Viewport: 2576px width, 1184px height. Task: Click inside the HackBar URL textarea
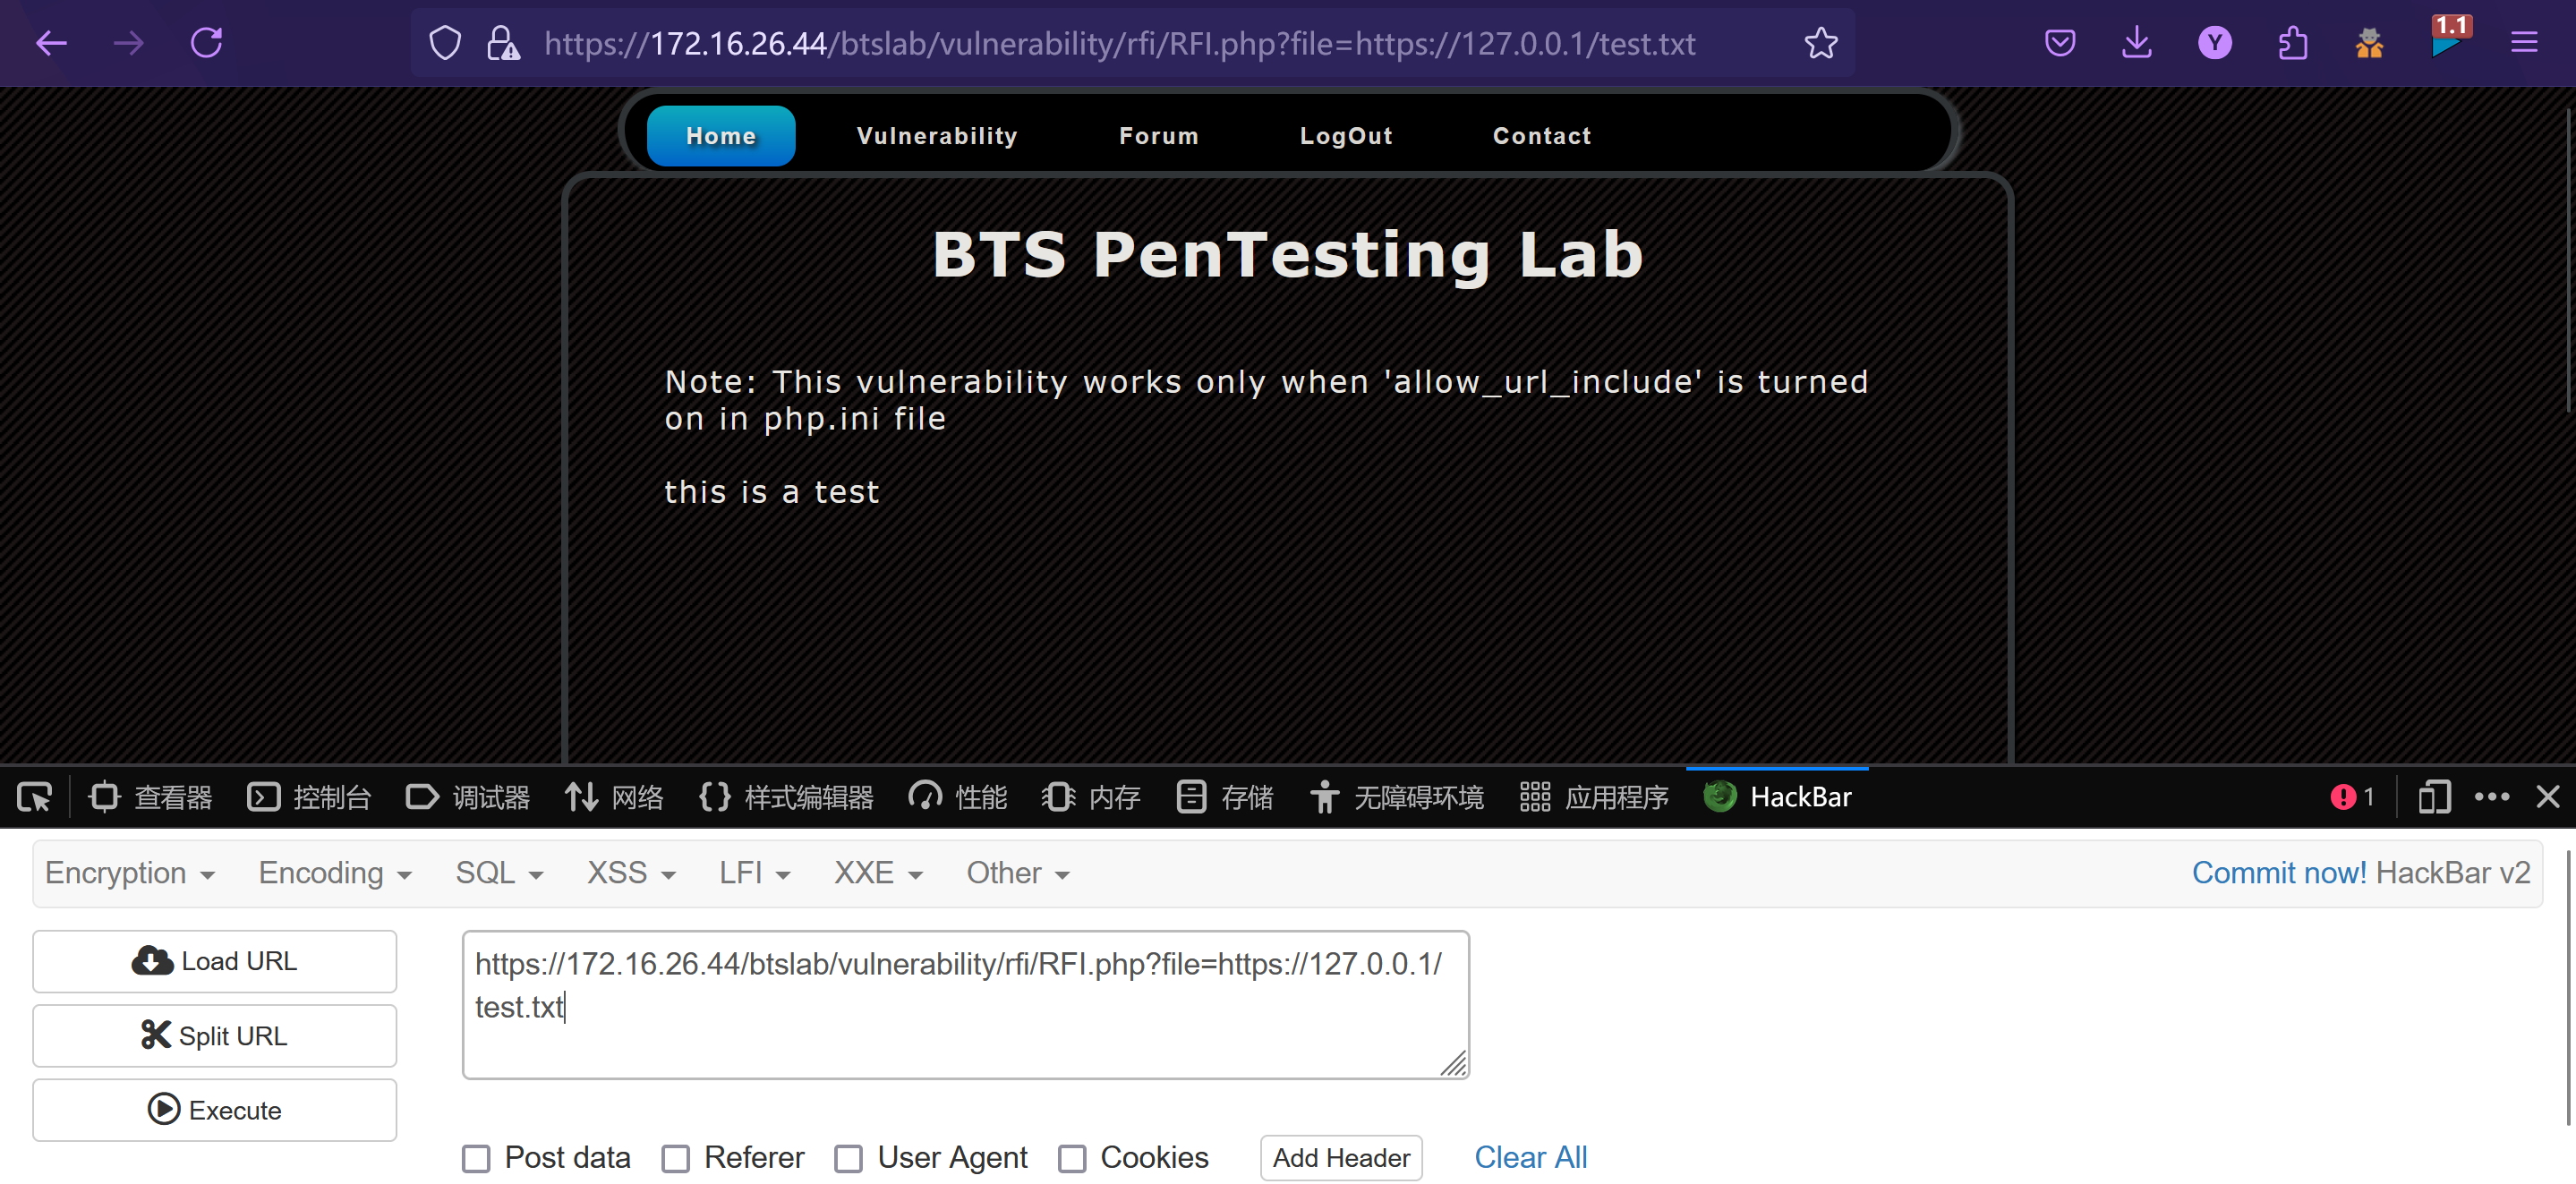pyautogui.click(x=964, y=1004)
